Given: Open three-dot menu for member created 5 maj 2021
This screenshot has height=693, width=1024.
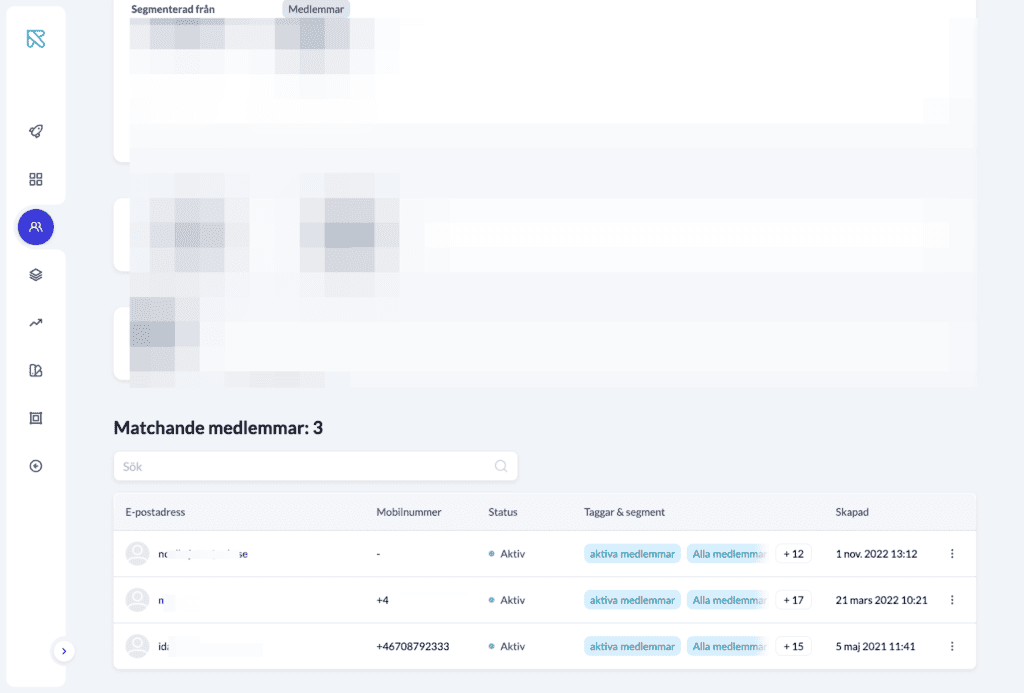Looking at the screenshot, I should 952,647.
